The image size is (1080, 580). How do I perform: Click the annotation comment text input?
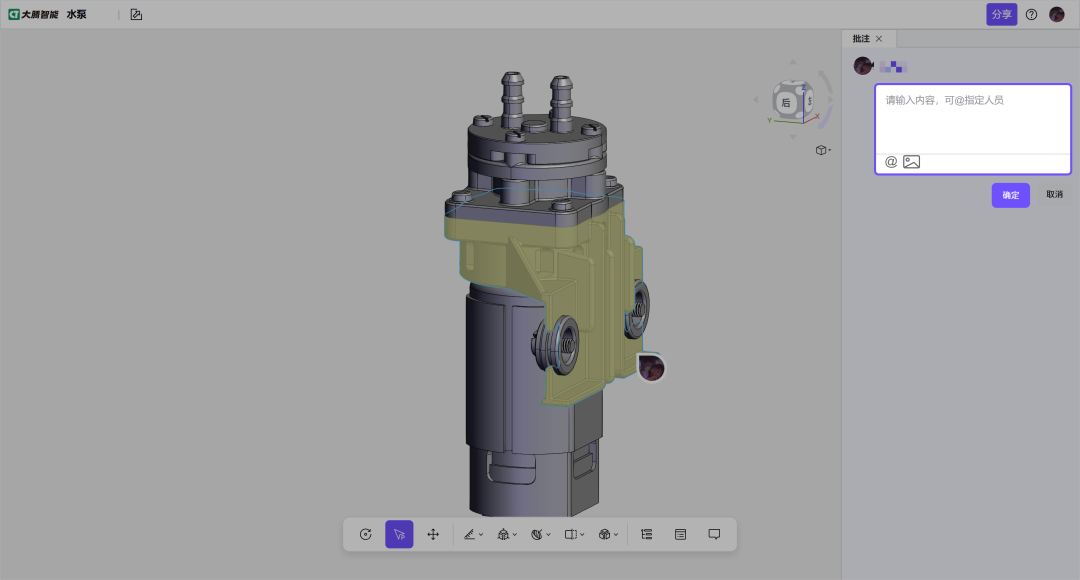tap(973, 119)
